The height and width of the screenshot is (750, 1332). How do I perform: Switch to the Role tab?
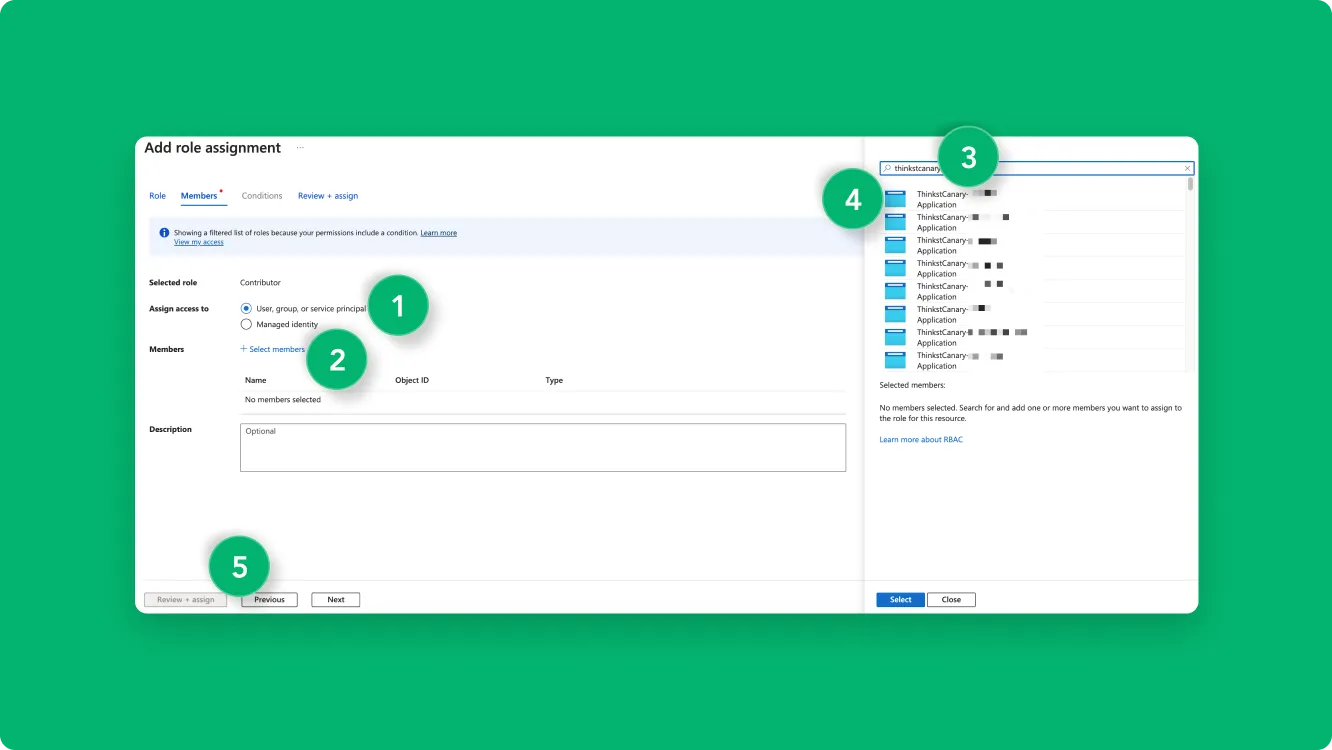(x=157, y=196)
